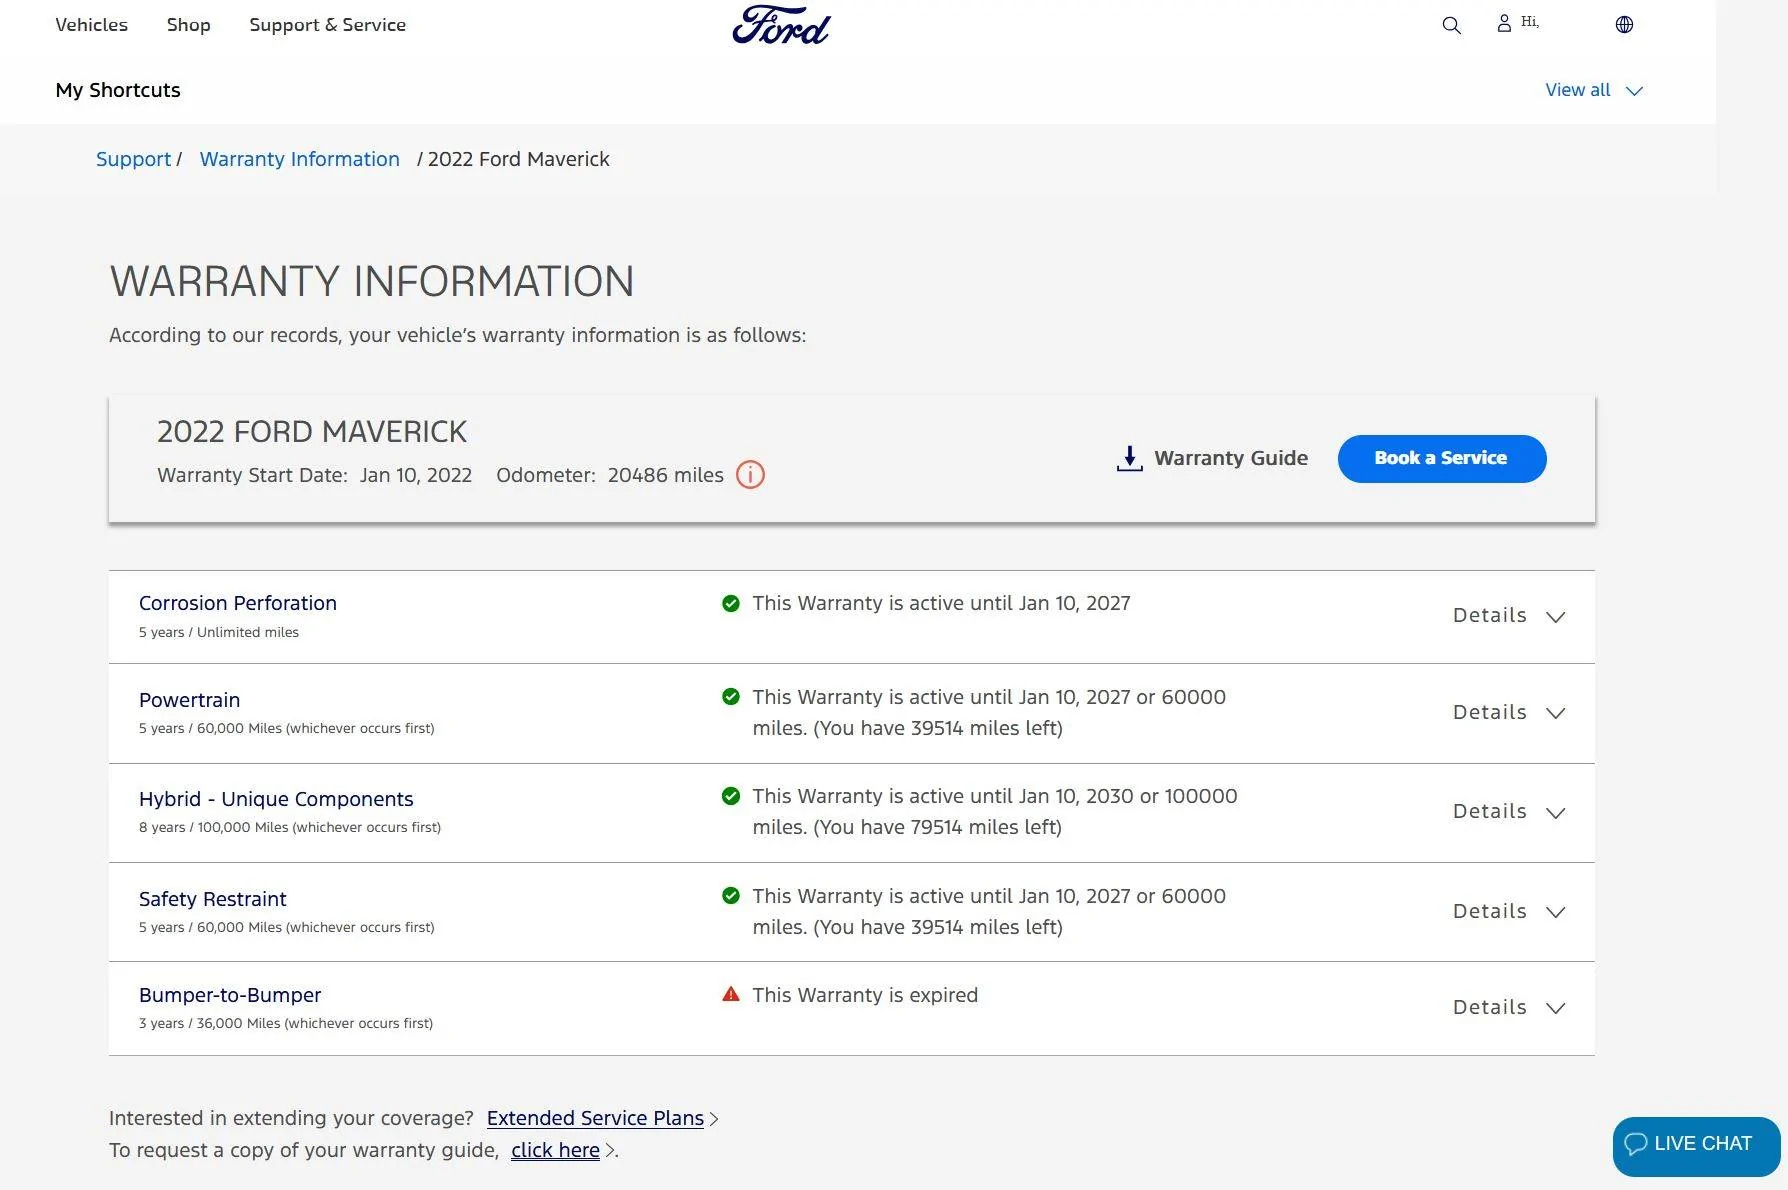This screenshot has width=1788, height=1190.
Task: Open Extended Service Plans link
Action: pos(595,1118)
